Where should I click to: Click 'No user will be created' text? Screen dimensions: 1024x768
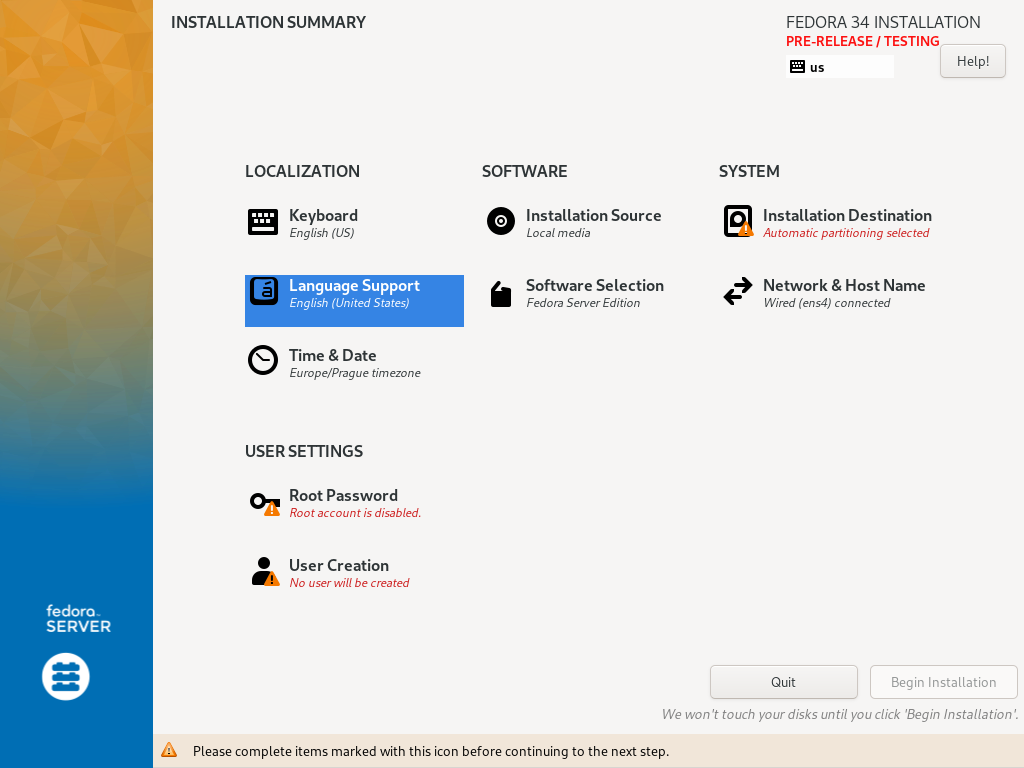click(x=349, y=583)
